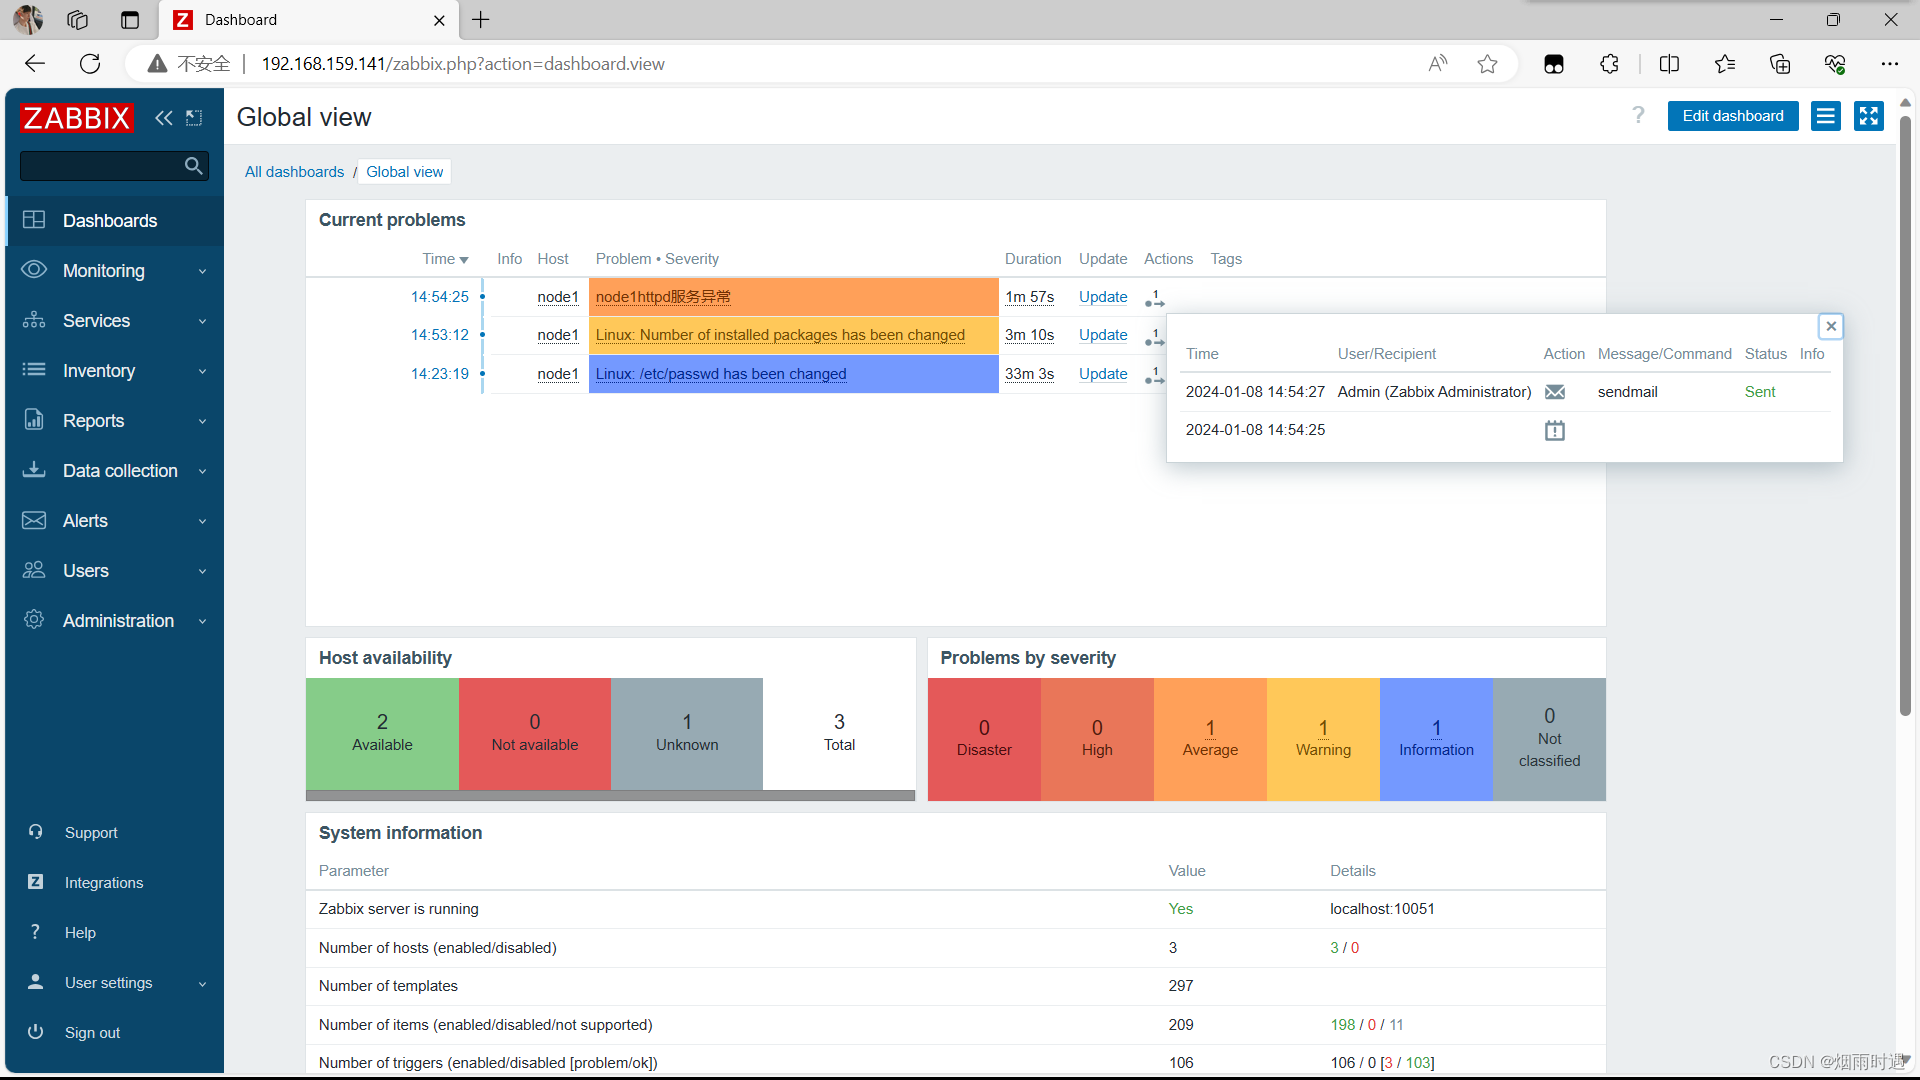The width and height of the screenshot is (1920, 1080).
Task: Toggle kiosk fullscreen mode icon
Action: [x=1868, y=116]
